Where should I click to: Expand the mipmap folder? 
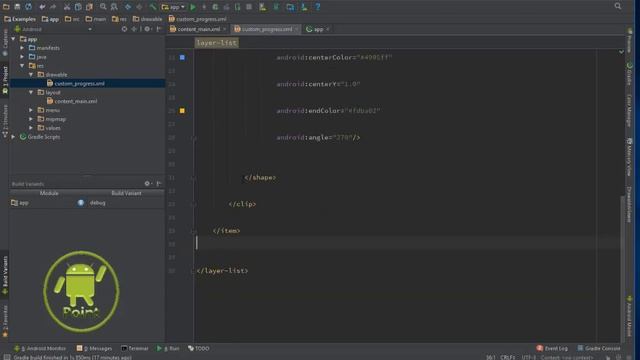[x=31, y=119]
